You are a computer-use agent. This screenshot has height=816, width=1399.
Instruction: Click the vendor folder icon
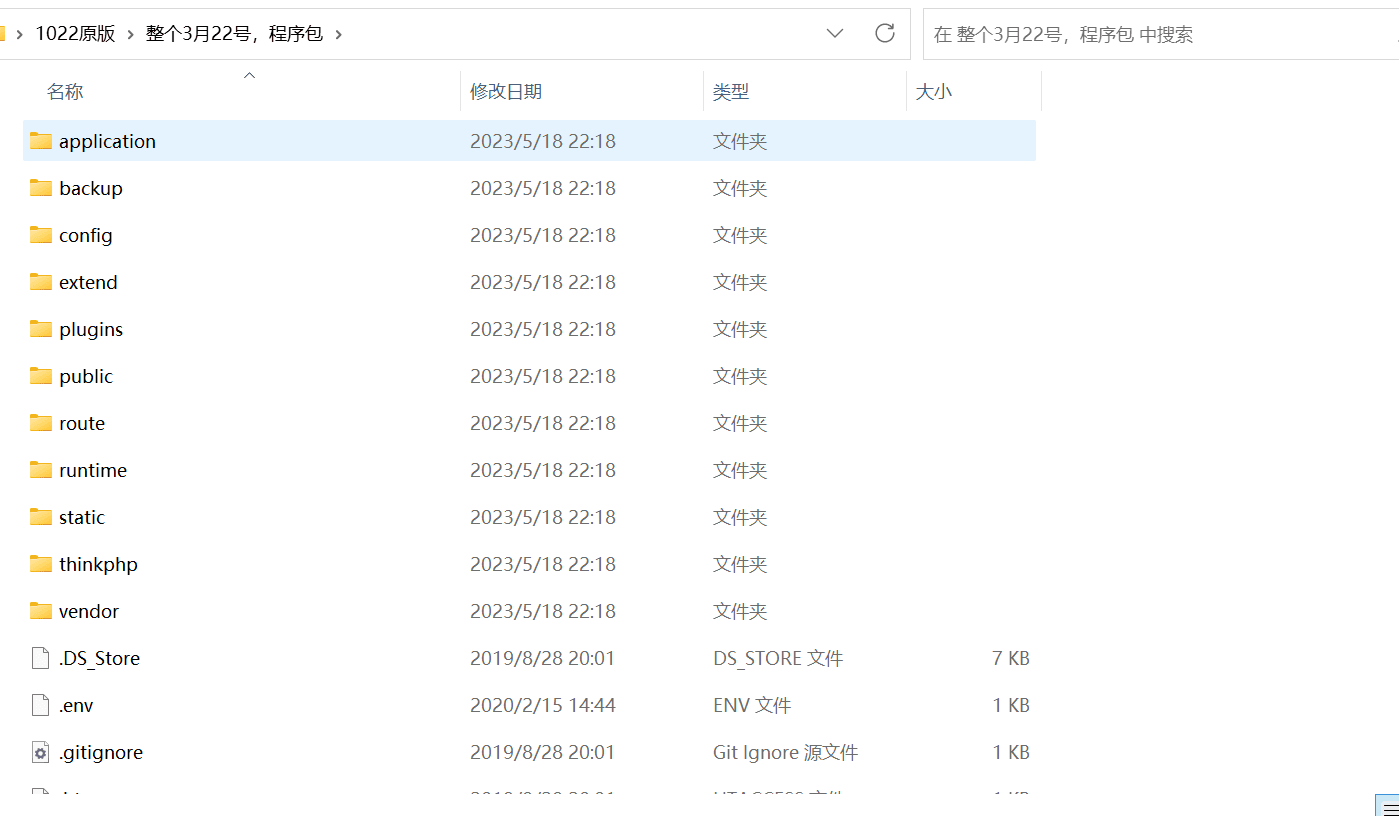41,611
